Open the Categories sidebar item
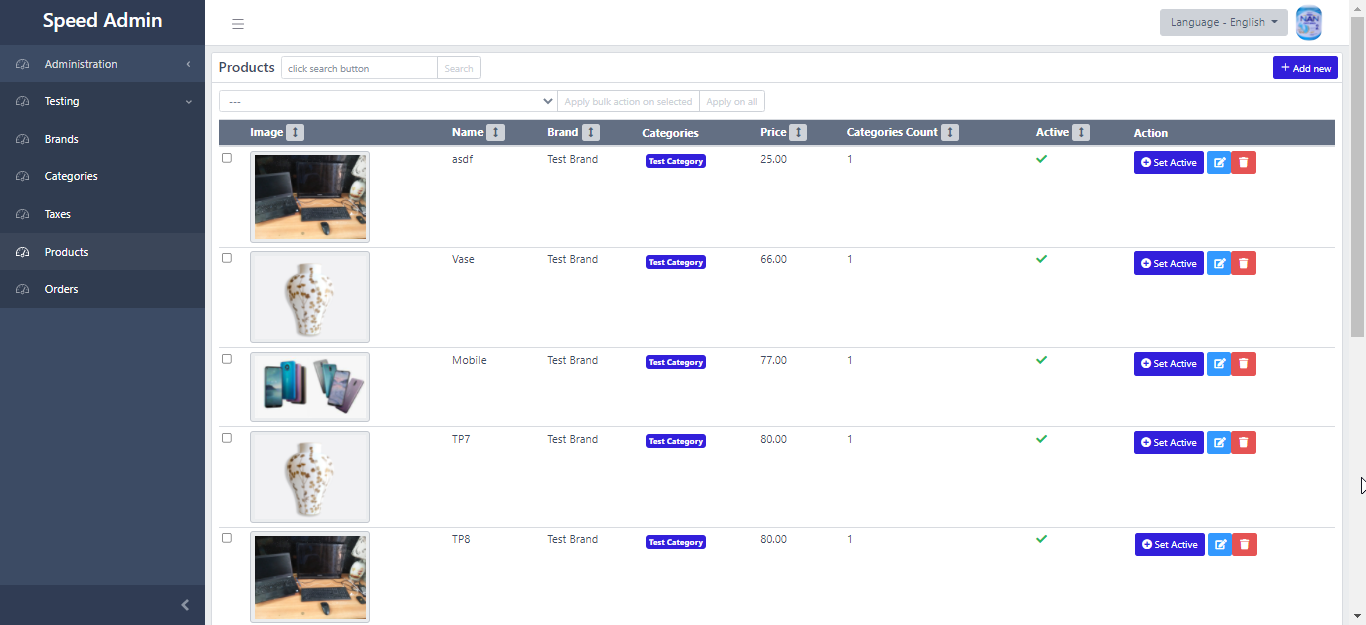 (x=71, y=176)
